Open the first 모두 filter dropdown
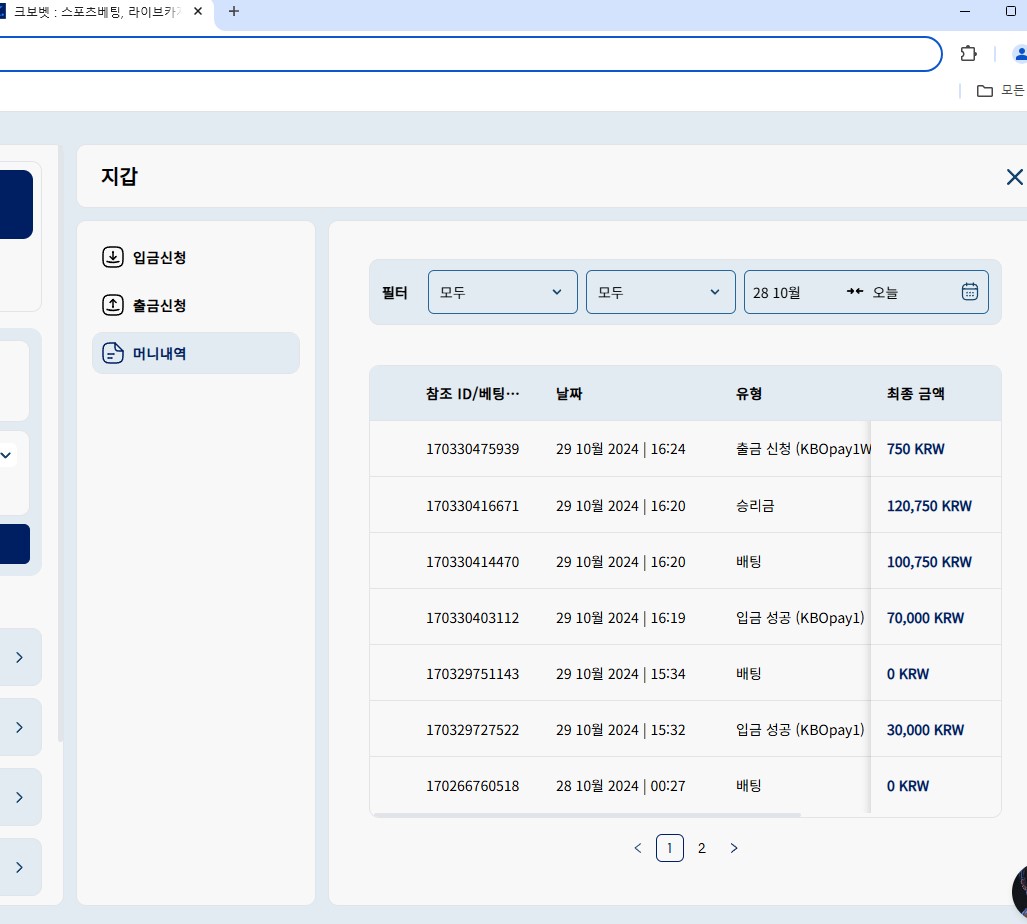This screenshot has height=924, width=1027. pyautogui.click(x=502, y=292)
